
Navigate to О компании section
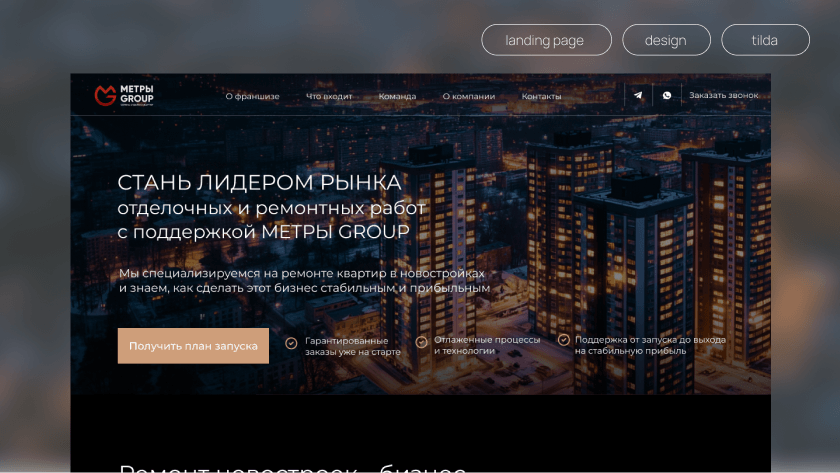coord(469,96)
